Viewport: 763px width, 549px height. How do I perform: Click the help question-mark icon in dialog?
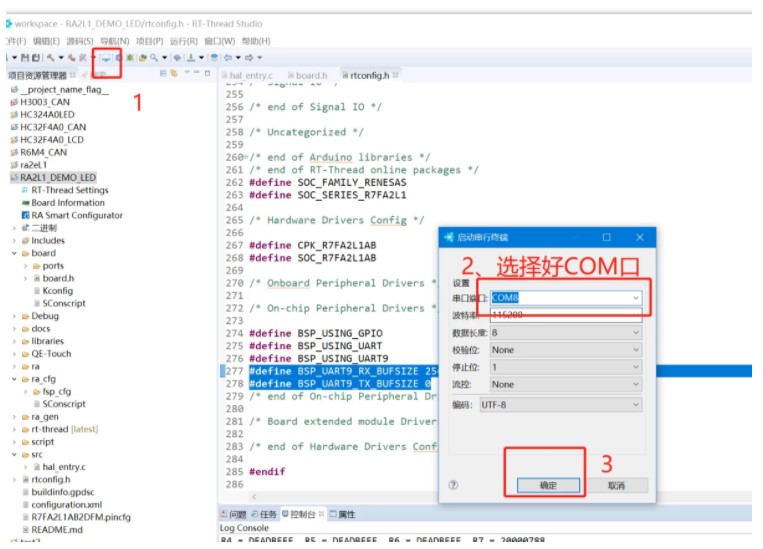coord(453,485)
